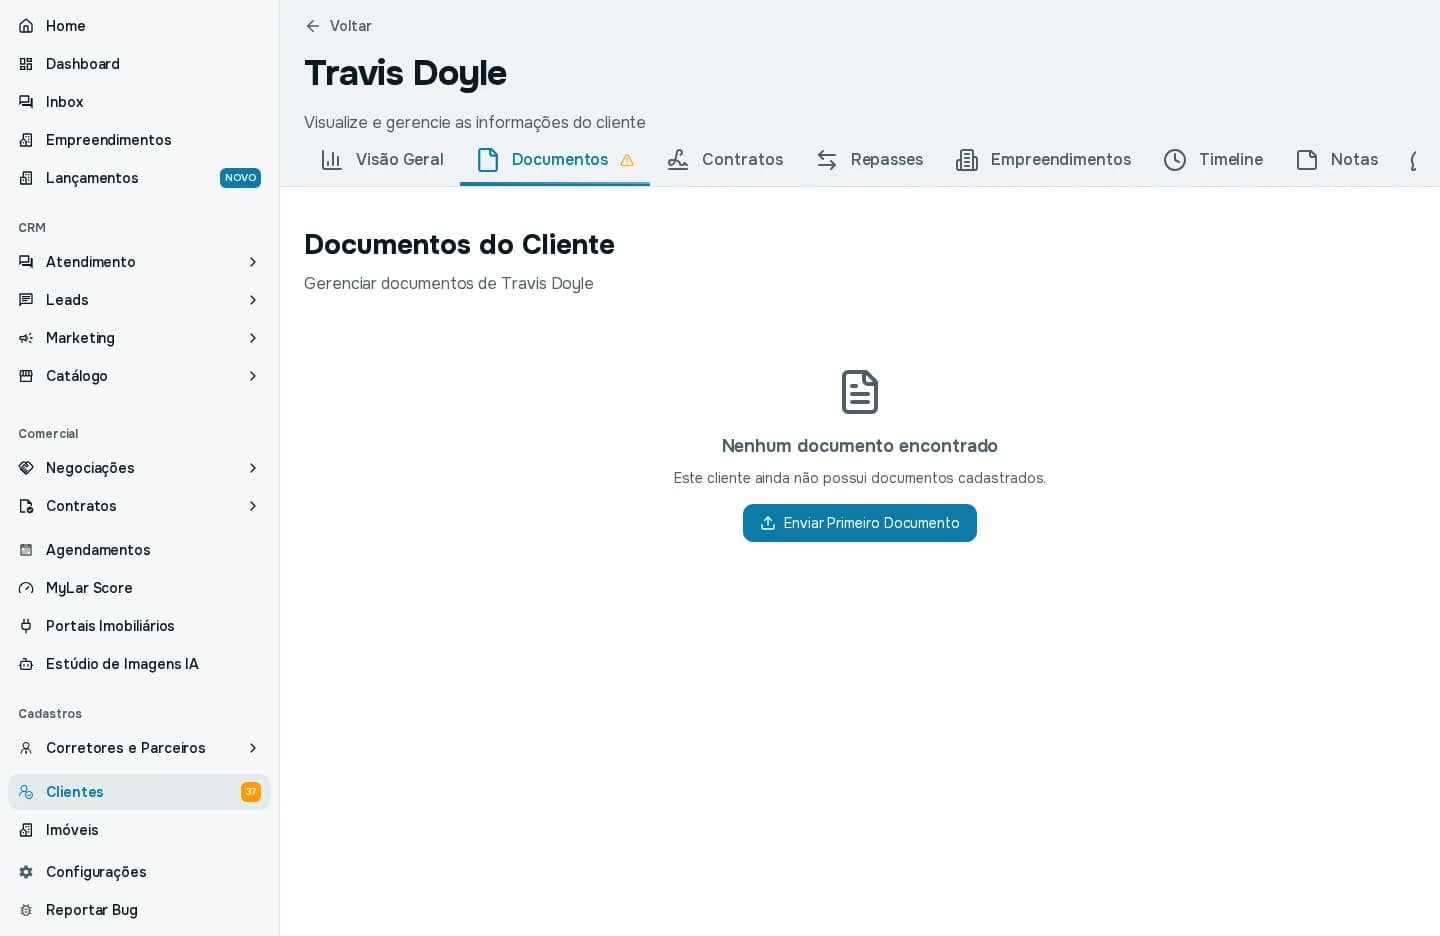Screen dimensions: 1440x936
Task: Open Empreendimentos in the sidebar
Action: pos(139,140)
